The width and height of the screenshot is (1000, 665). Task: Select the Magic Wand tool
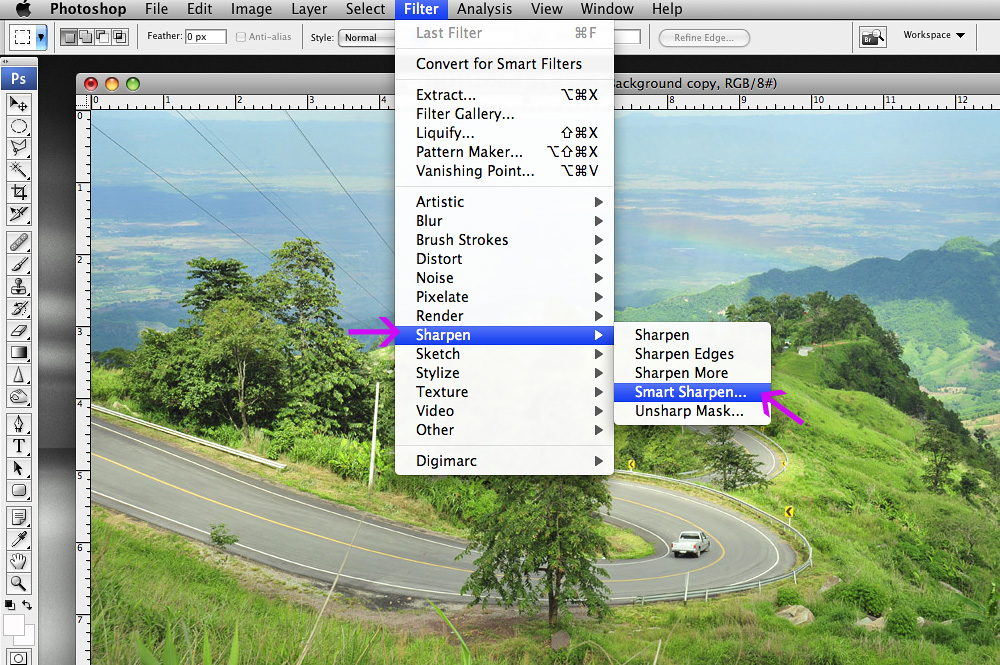(x=19, y=169)
